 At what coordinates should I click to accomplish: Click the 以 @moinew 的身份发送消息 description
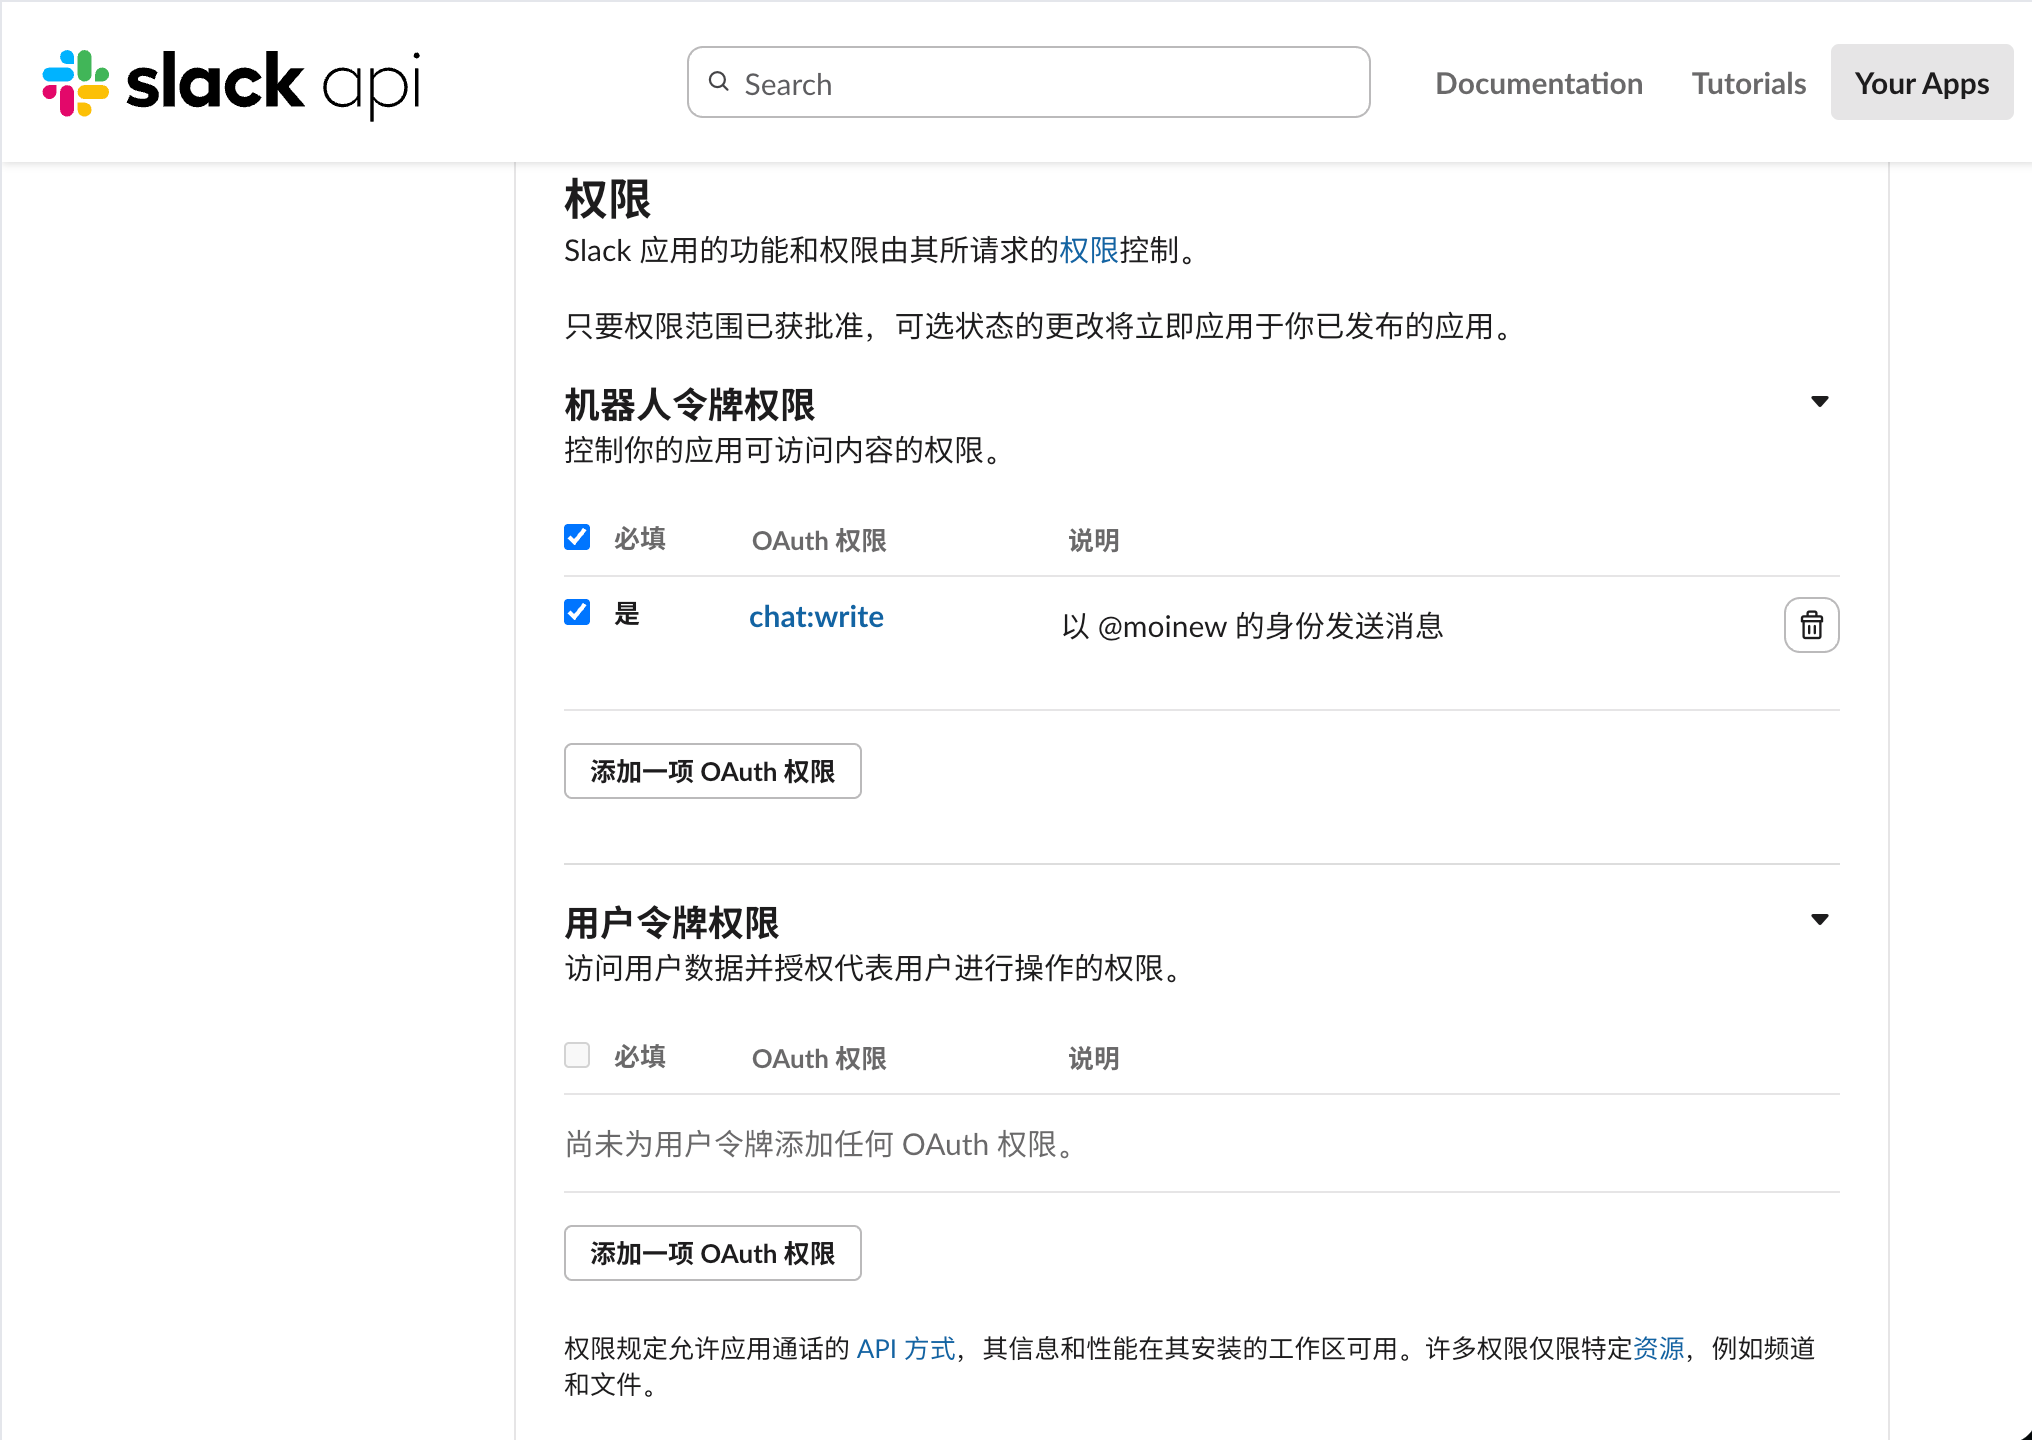[x=1252, y=626]
